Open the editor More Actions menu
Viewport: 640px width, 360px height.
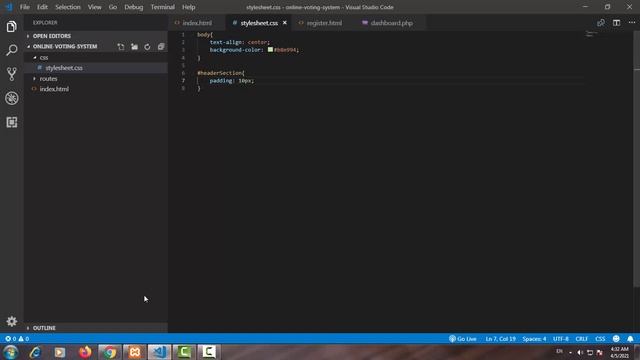tap(632, 23)
